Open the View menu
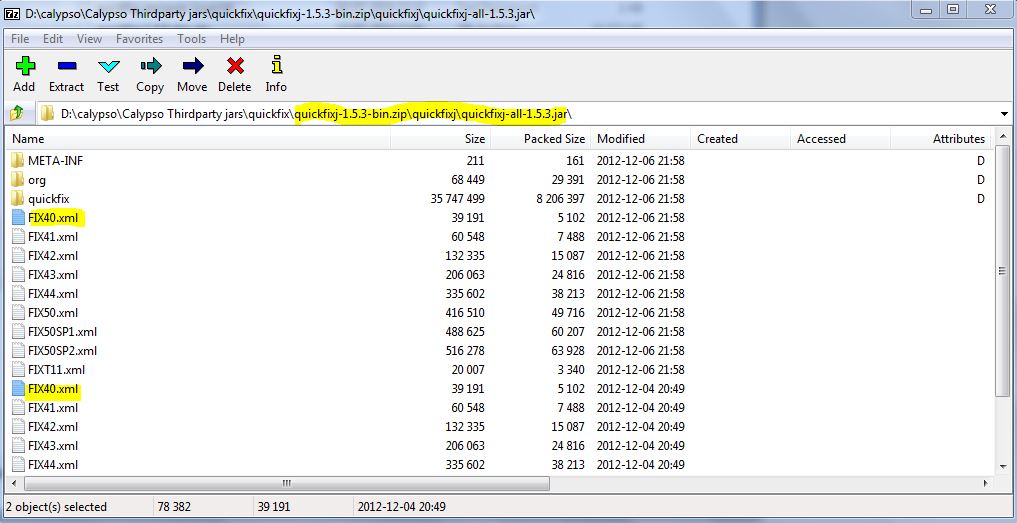The image size is (1017, 523). coord(90,39)
